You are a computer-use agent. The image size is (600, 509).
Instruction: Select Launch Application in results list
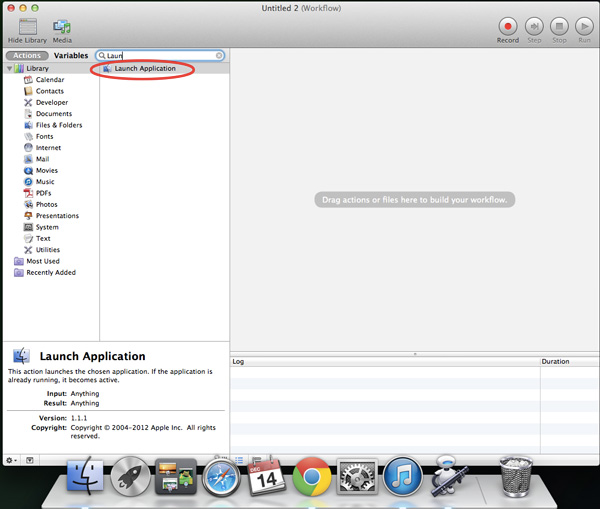tap(165, 69)
